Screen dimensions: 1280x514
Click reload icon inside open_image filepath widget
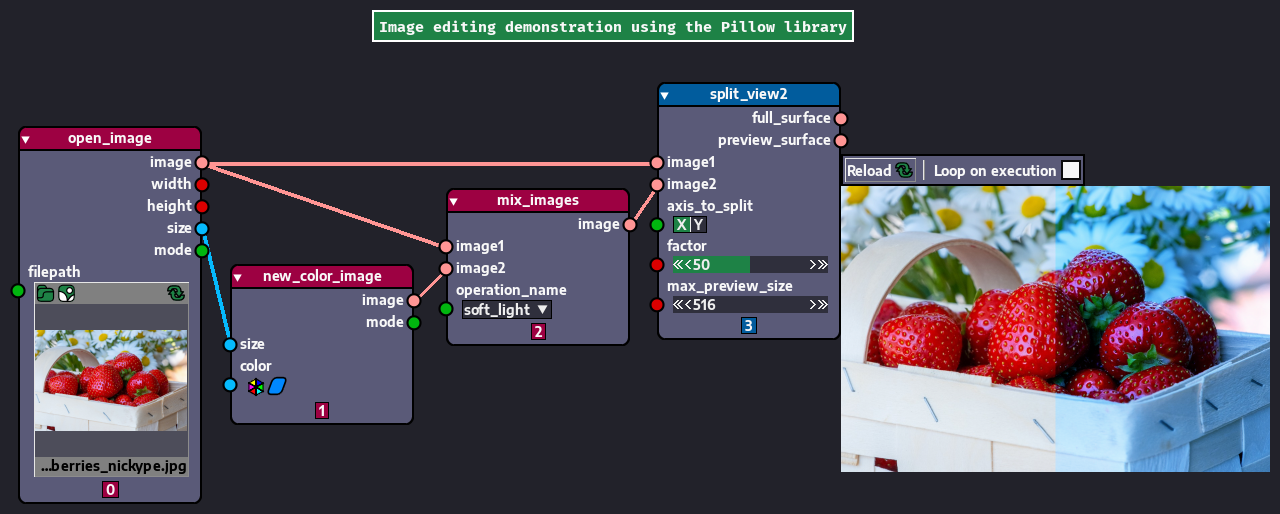click(176, 293)
